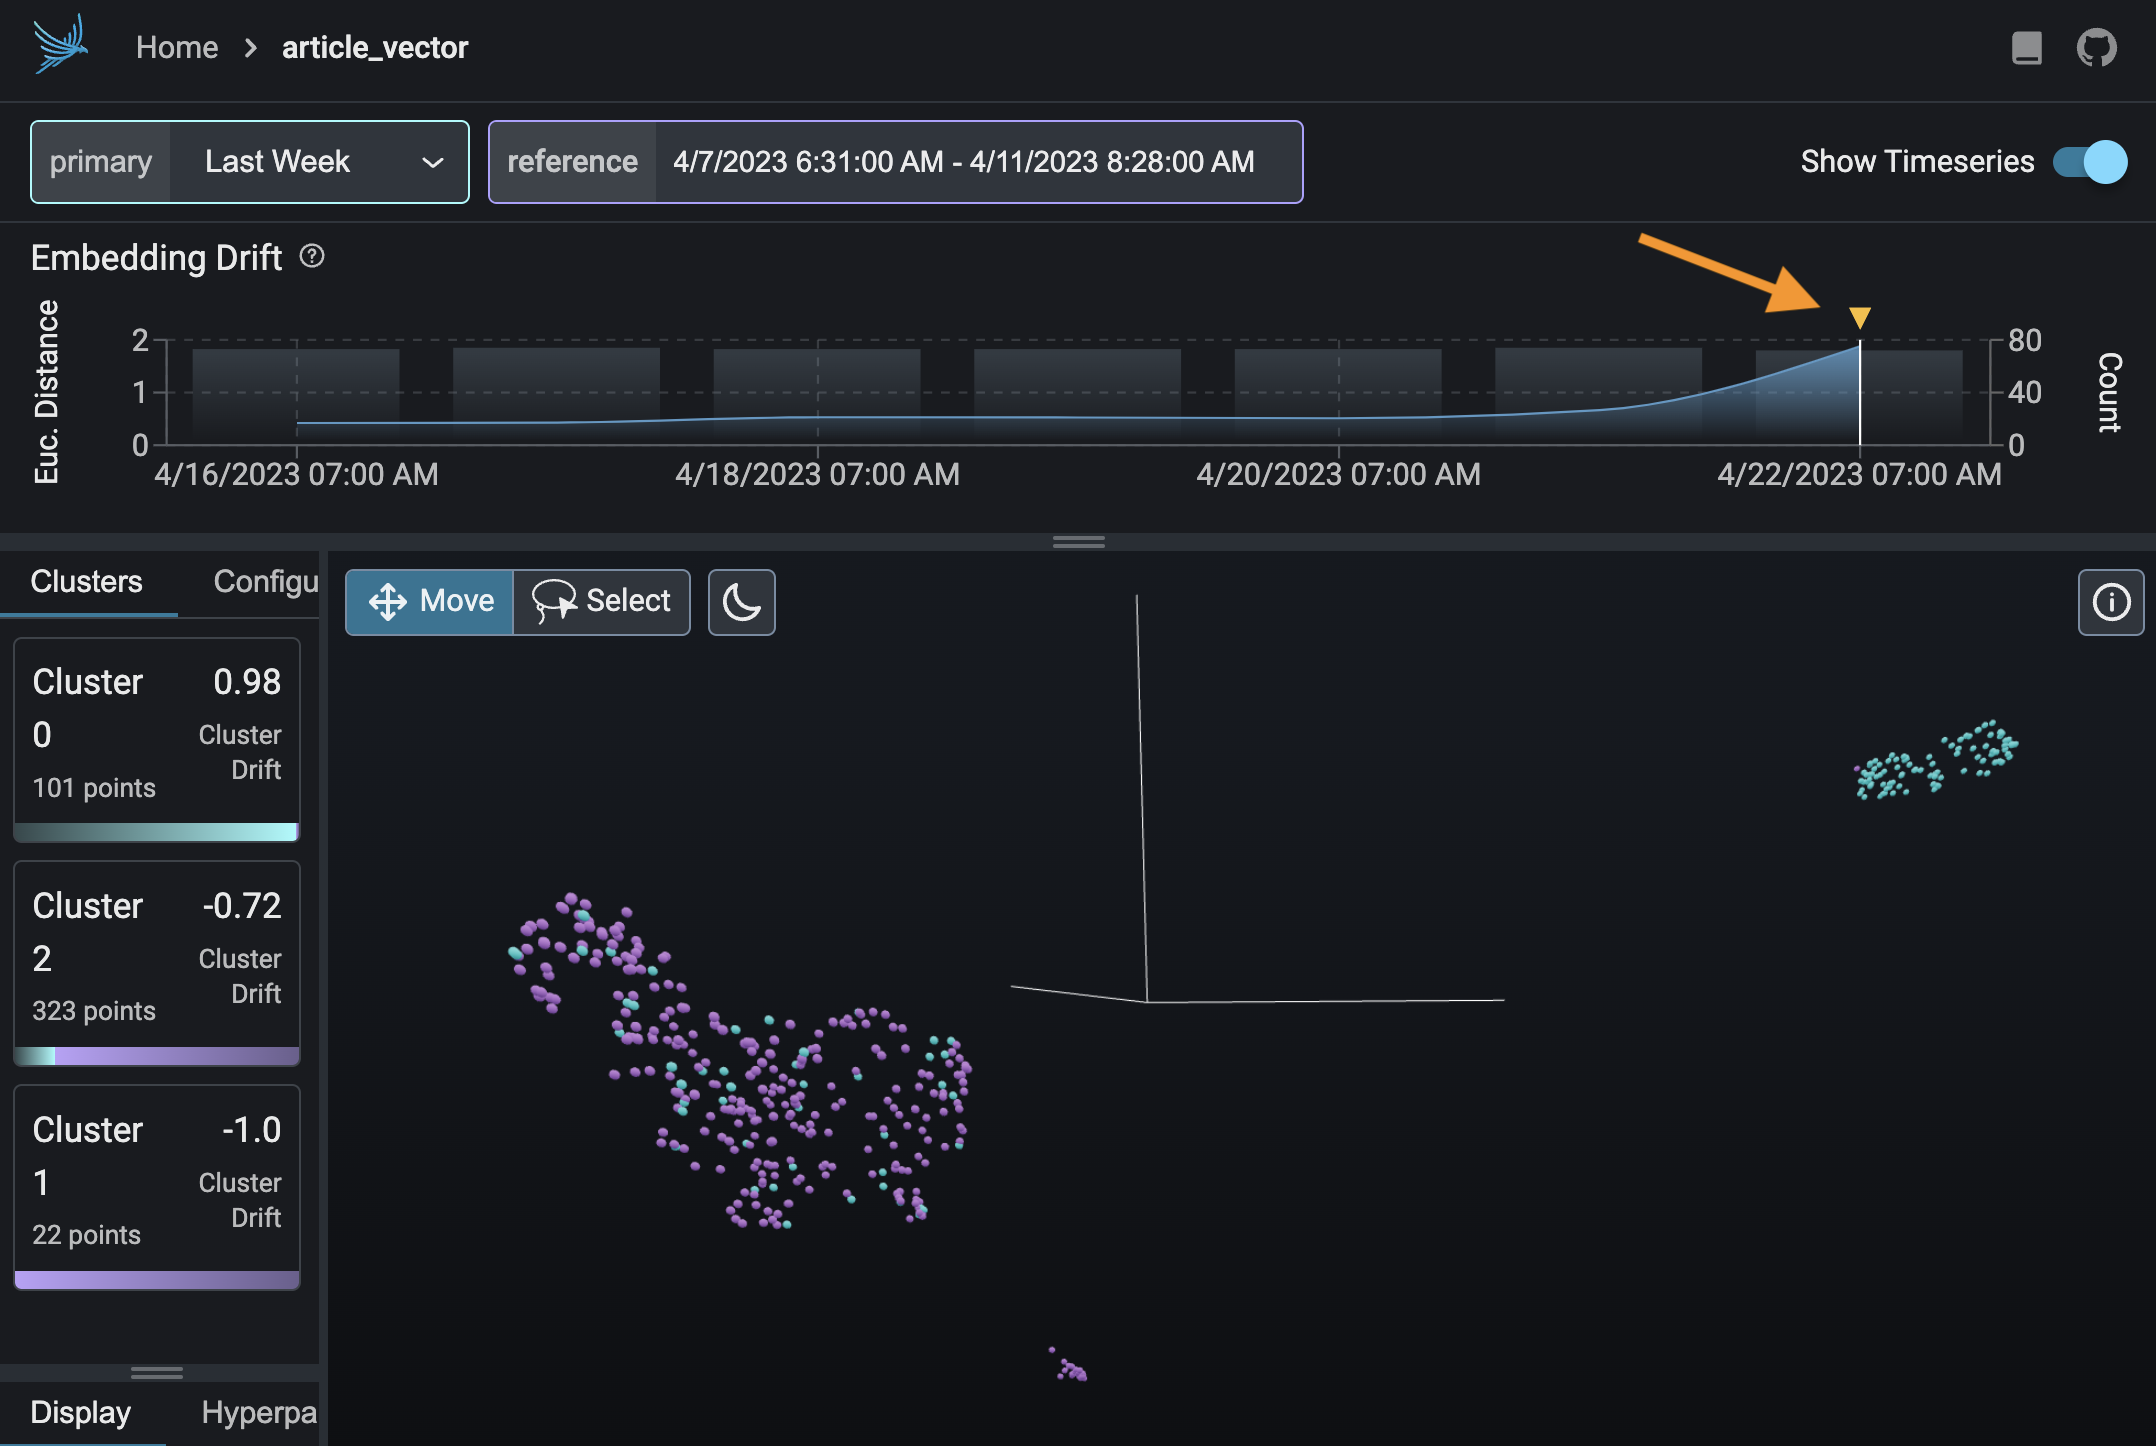2156x1446 pixels.
Task: Click the Embedding Drift help icon
Action: (312, 257)
